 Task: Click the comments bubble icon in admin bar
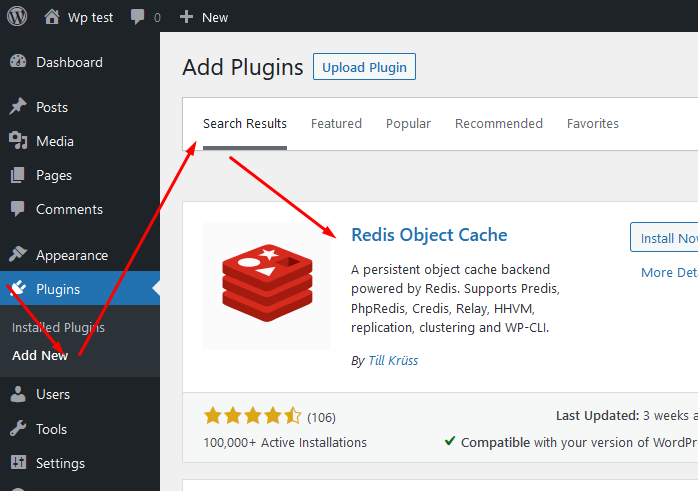click(139, 17)
